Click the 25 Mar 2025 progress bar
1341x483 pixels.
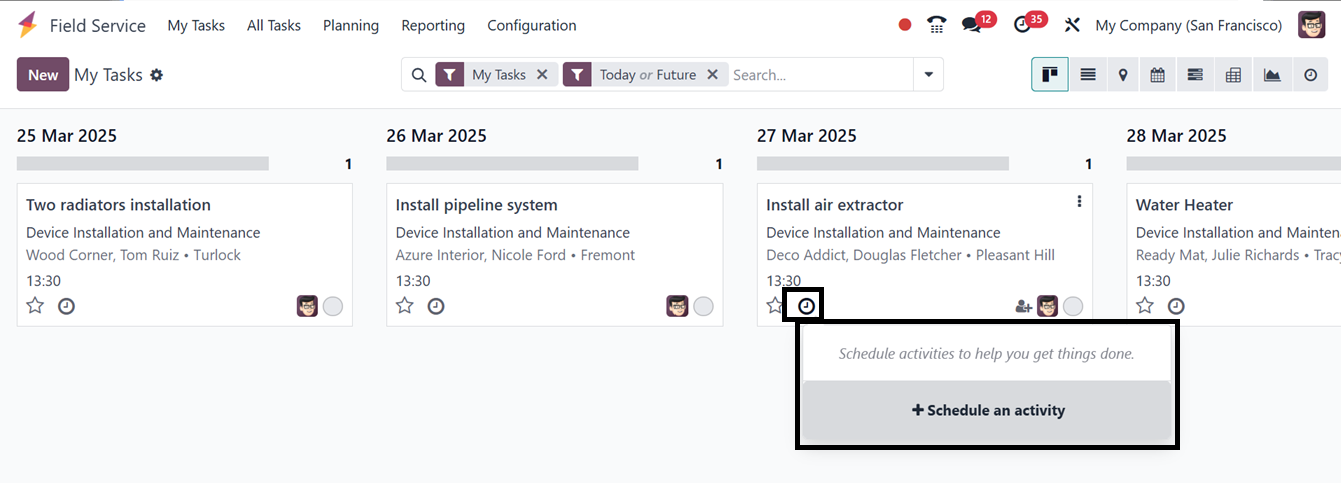tap(143, 164)
